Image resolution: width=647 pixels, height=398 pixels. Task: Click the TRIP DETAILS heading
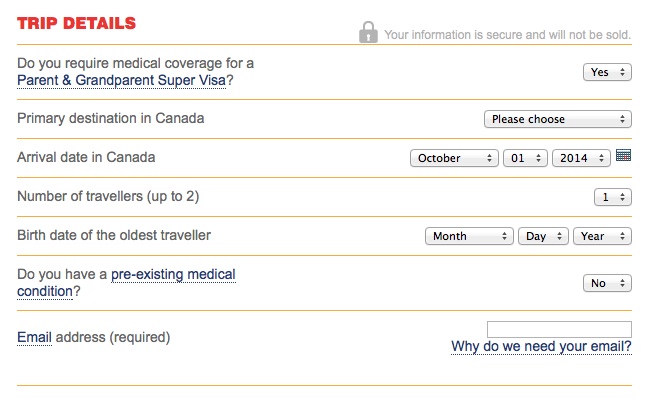76,23
